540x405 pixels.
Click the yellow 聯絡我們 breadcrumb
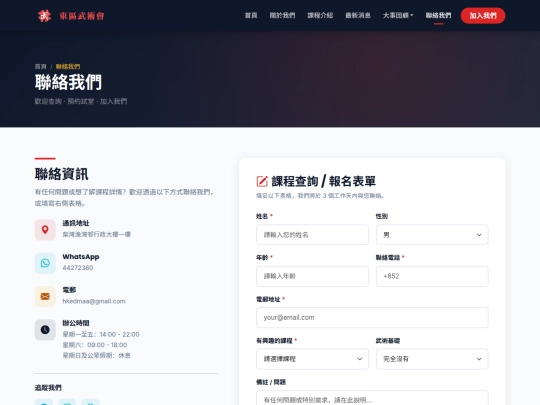click(x=68, y=66)
